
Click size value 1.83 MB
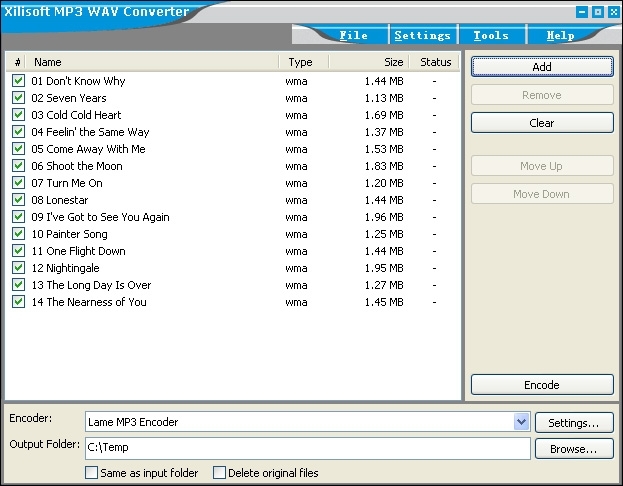(x=384, y=166)
